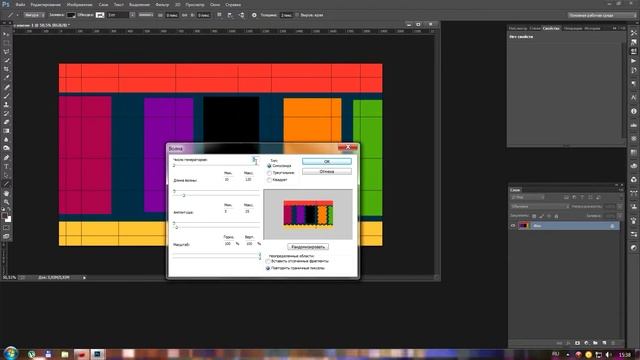Screen dimensions: 640x360
Task: Open path arrangement options icon
Action: [x=241, y=15]
